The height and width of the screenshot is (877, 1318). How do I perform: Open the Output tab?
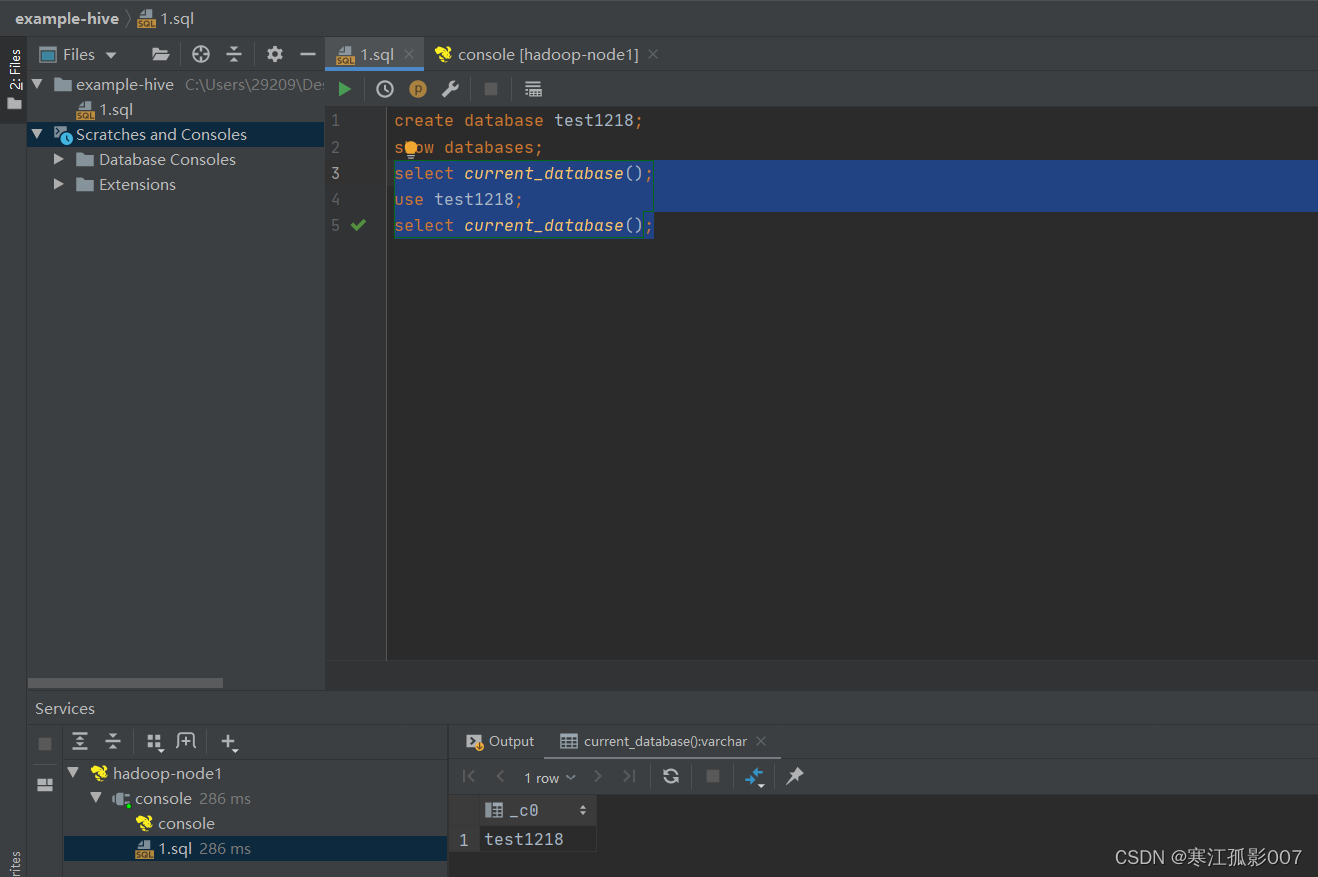(x=500, y=741)
